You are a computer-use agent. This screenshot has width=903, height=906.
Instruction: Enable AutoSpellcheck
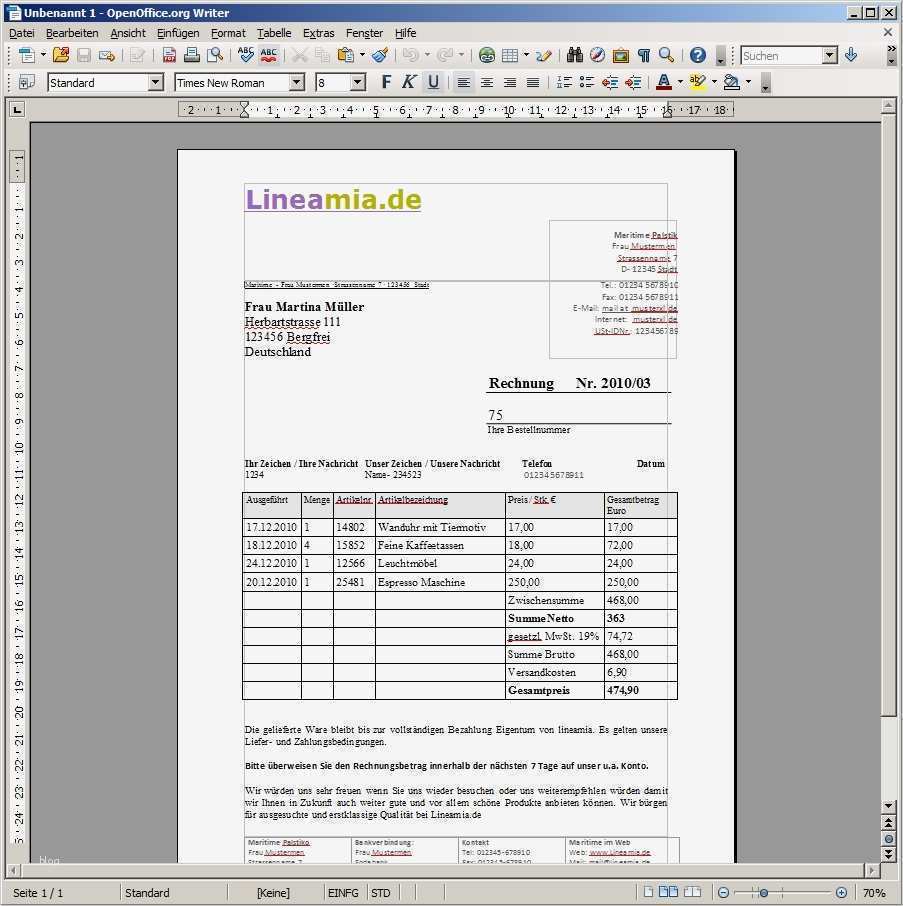[270, 55]
